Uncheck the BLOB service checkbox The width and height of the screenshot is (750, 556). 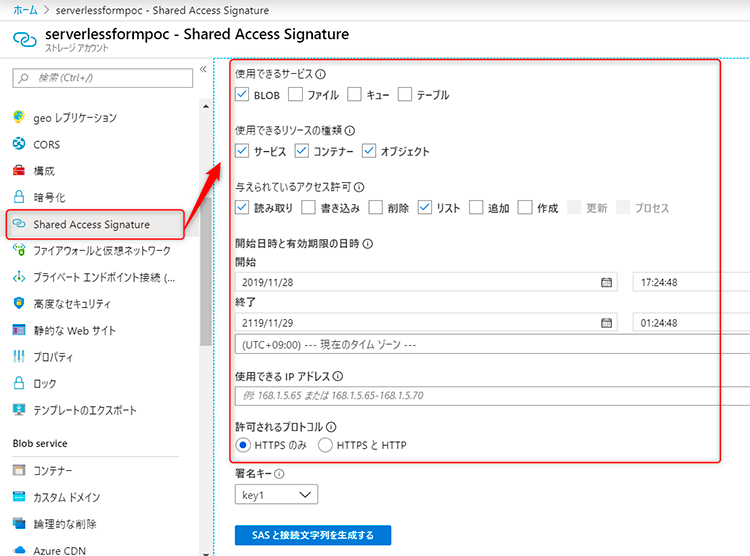(x=242, y=94)
